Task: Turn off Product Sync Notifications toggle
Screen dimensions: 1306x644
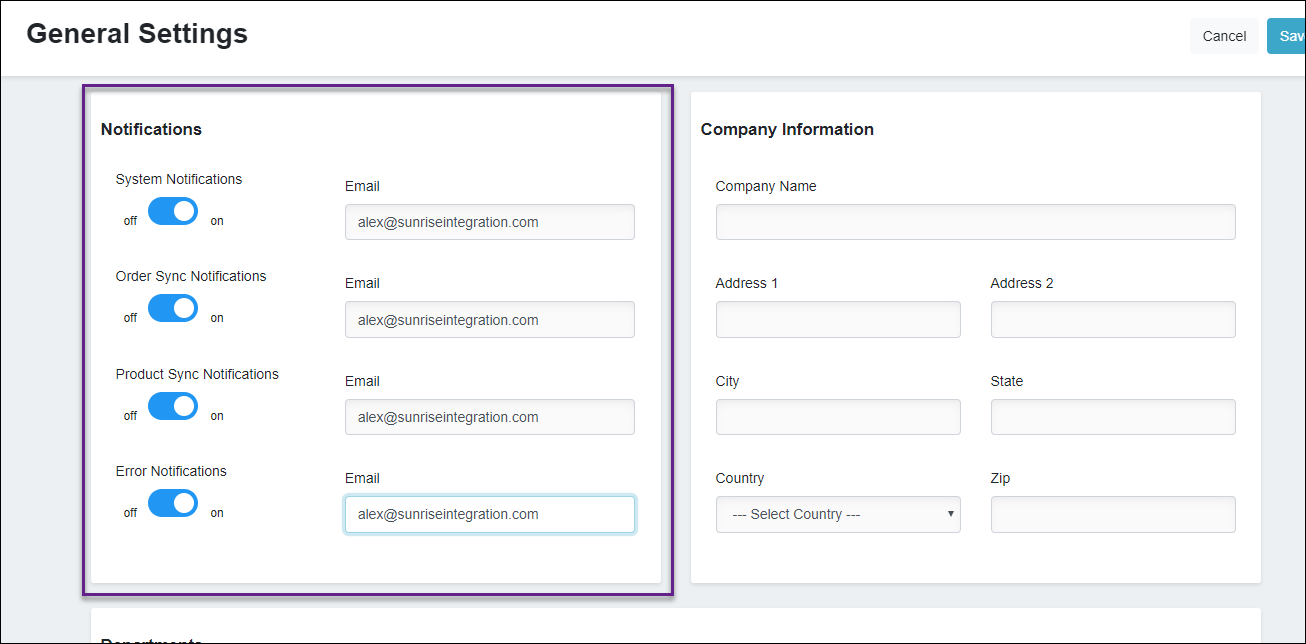Action: 173,407
